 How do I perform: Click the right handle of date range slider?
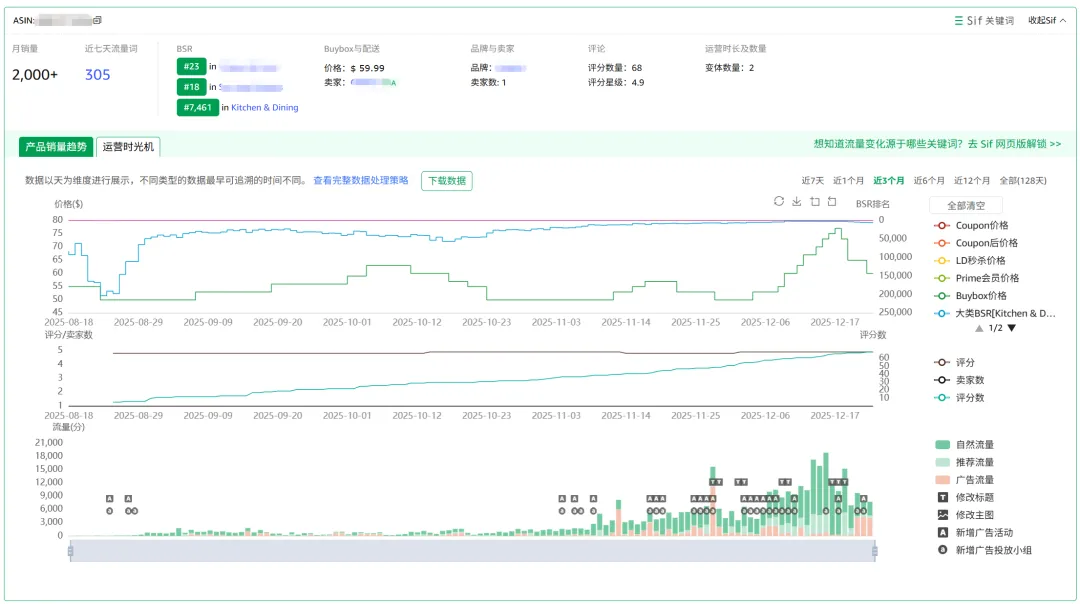point(875,550)
